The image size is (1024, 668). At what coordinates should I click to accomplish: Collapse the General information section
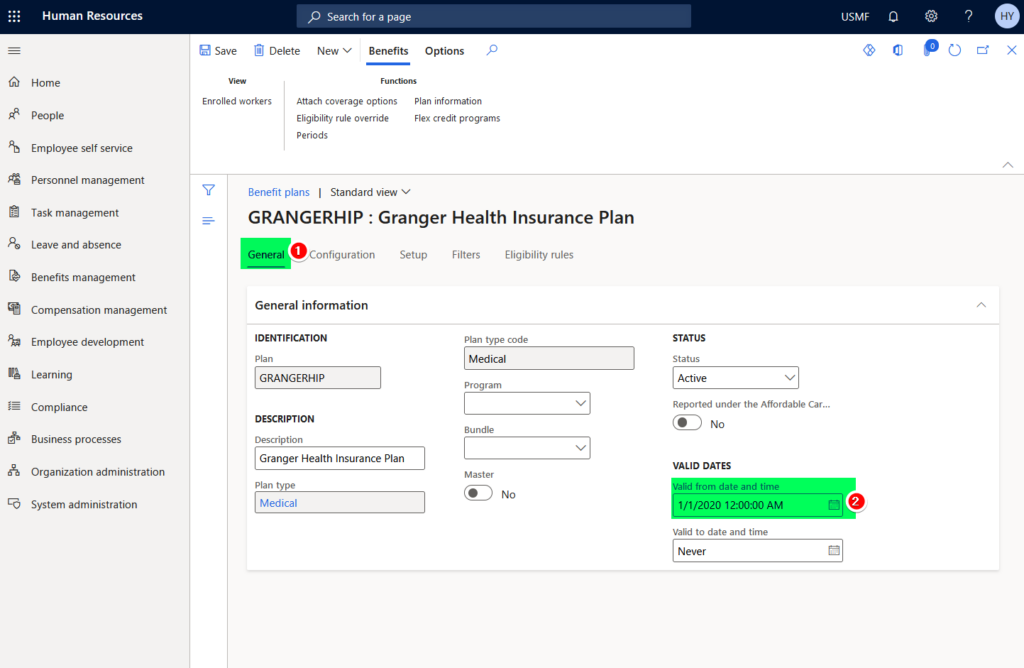(981, 305)
